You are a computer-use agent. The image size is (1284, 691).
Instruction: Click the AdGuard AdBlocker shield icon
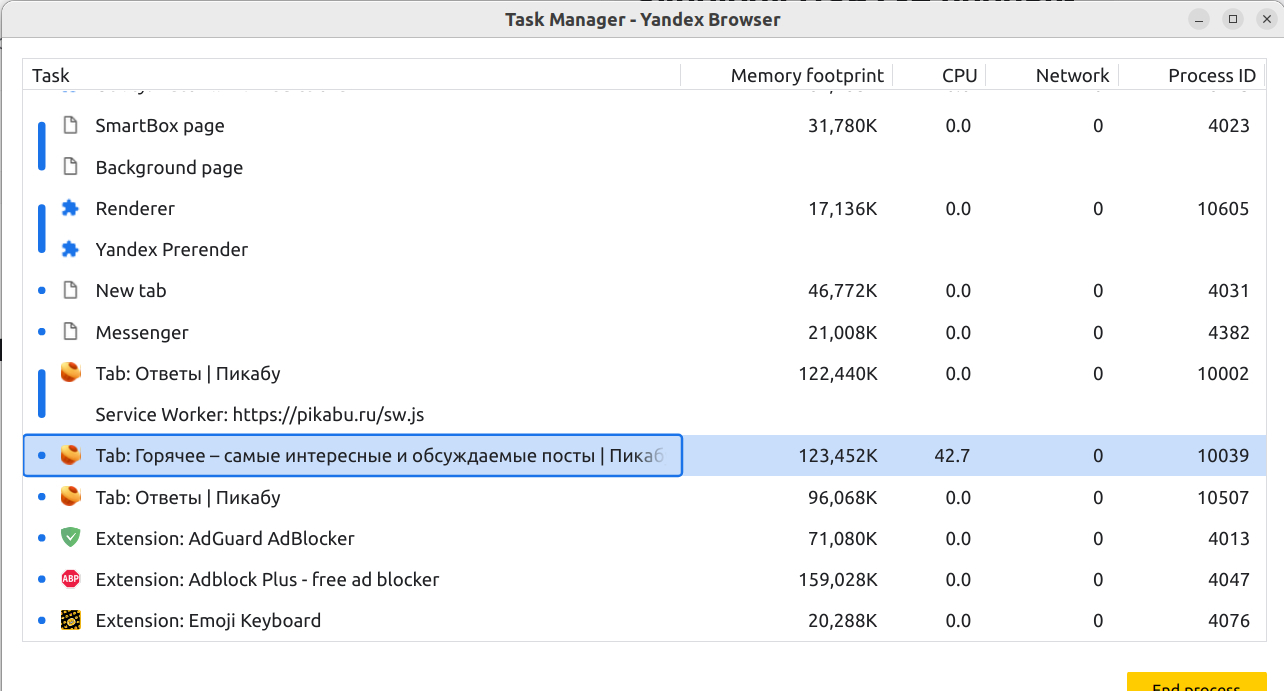click(70, 538)
